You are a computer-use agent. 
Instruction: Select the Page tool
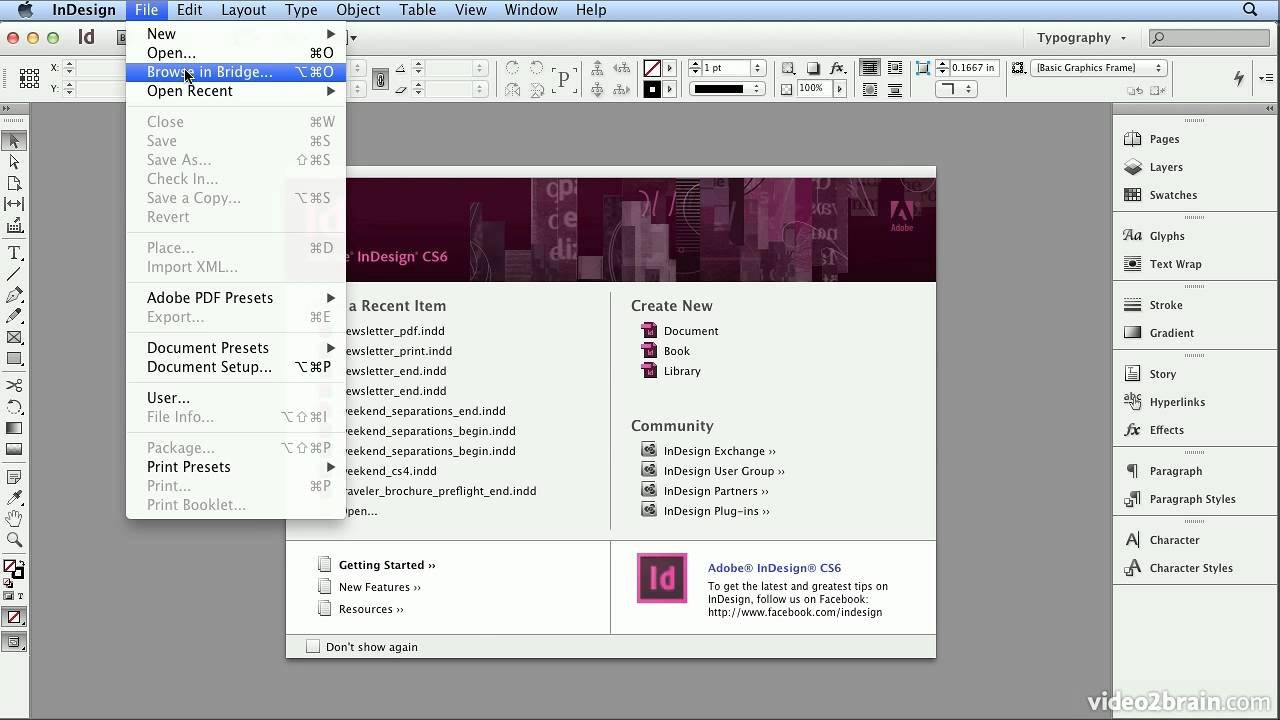point(14,184)
